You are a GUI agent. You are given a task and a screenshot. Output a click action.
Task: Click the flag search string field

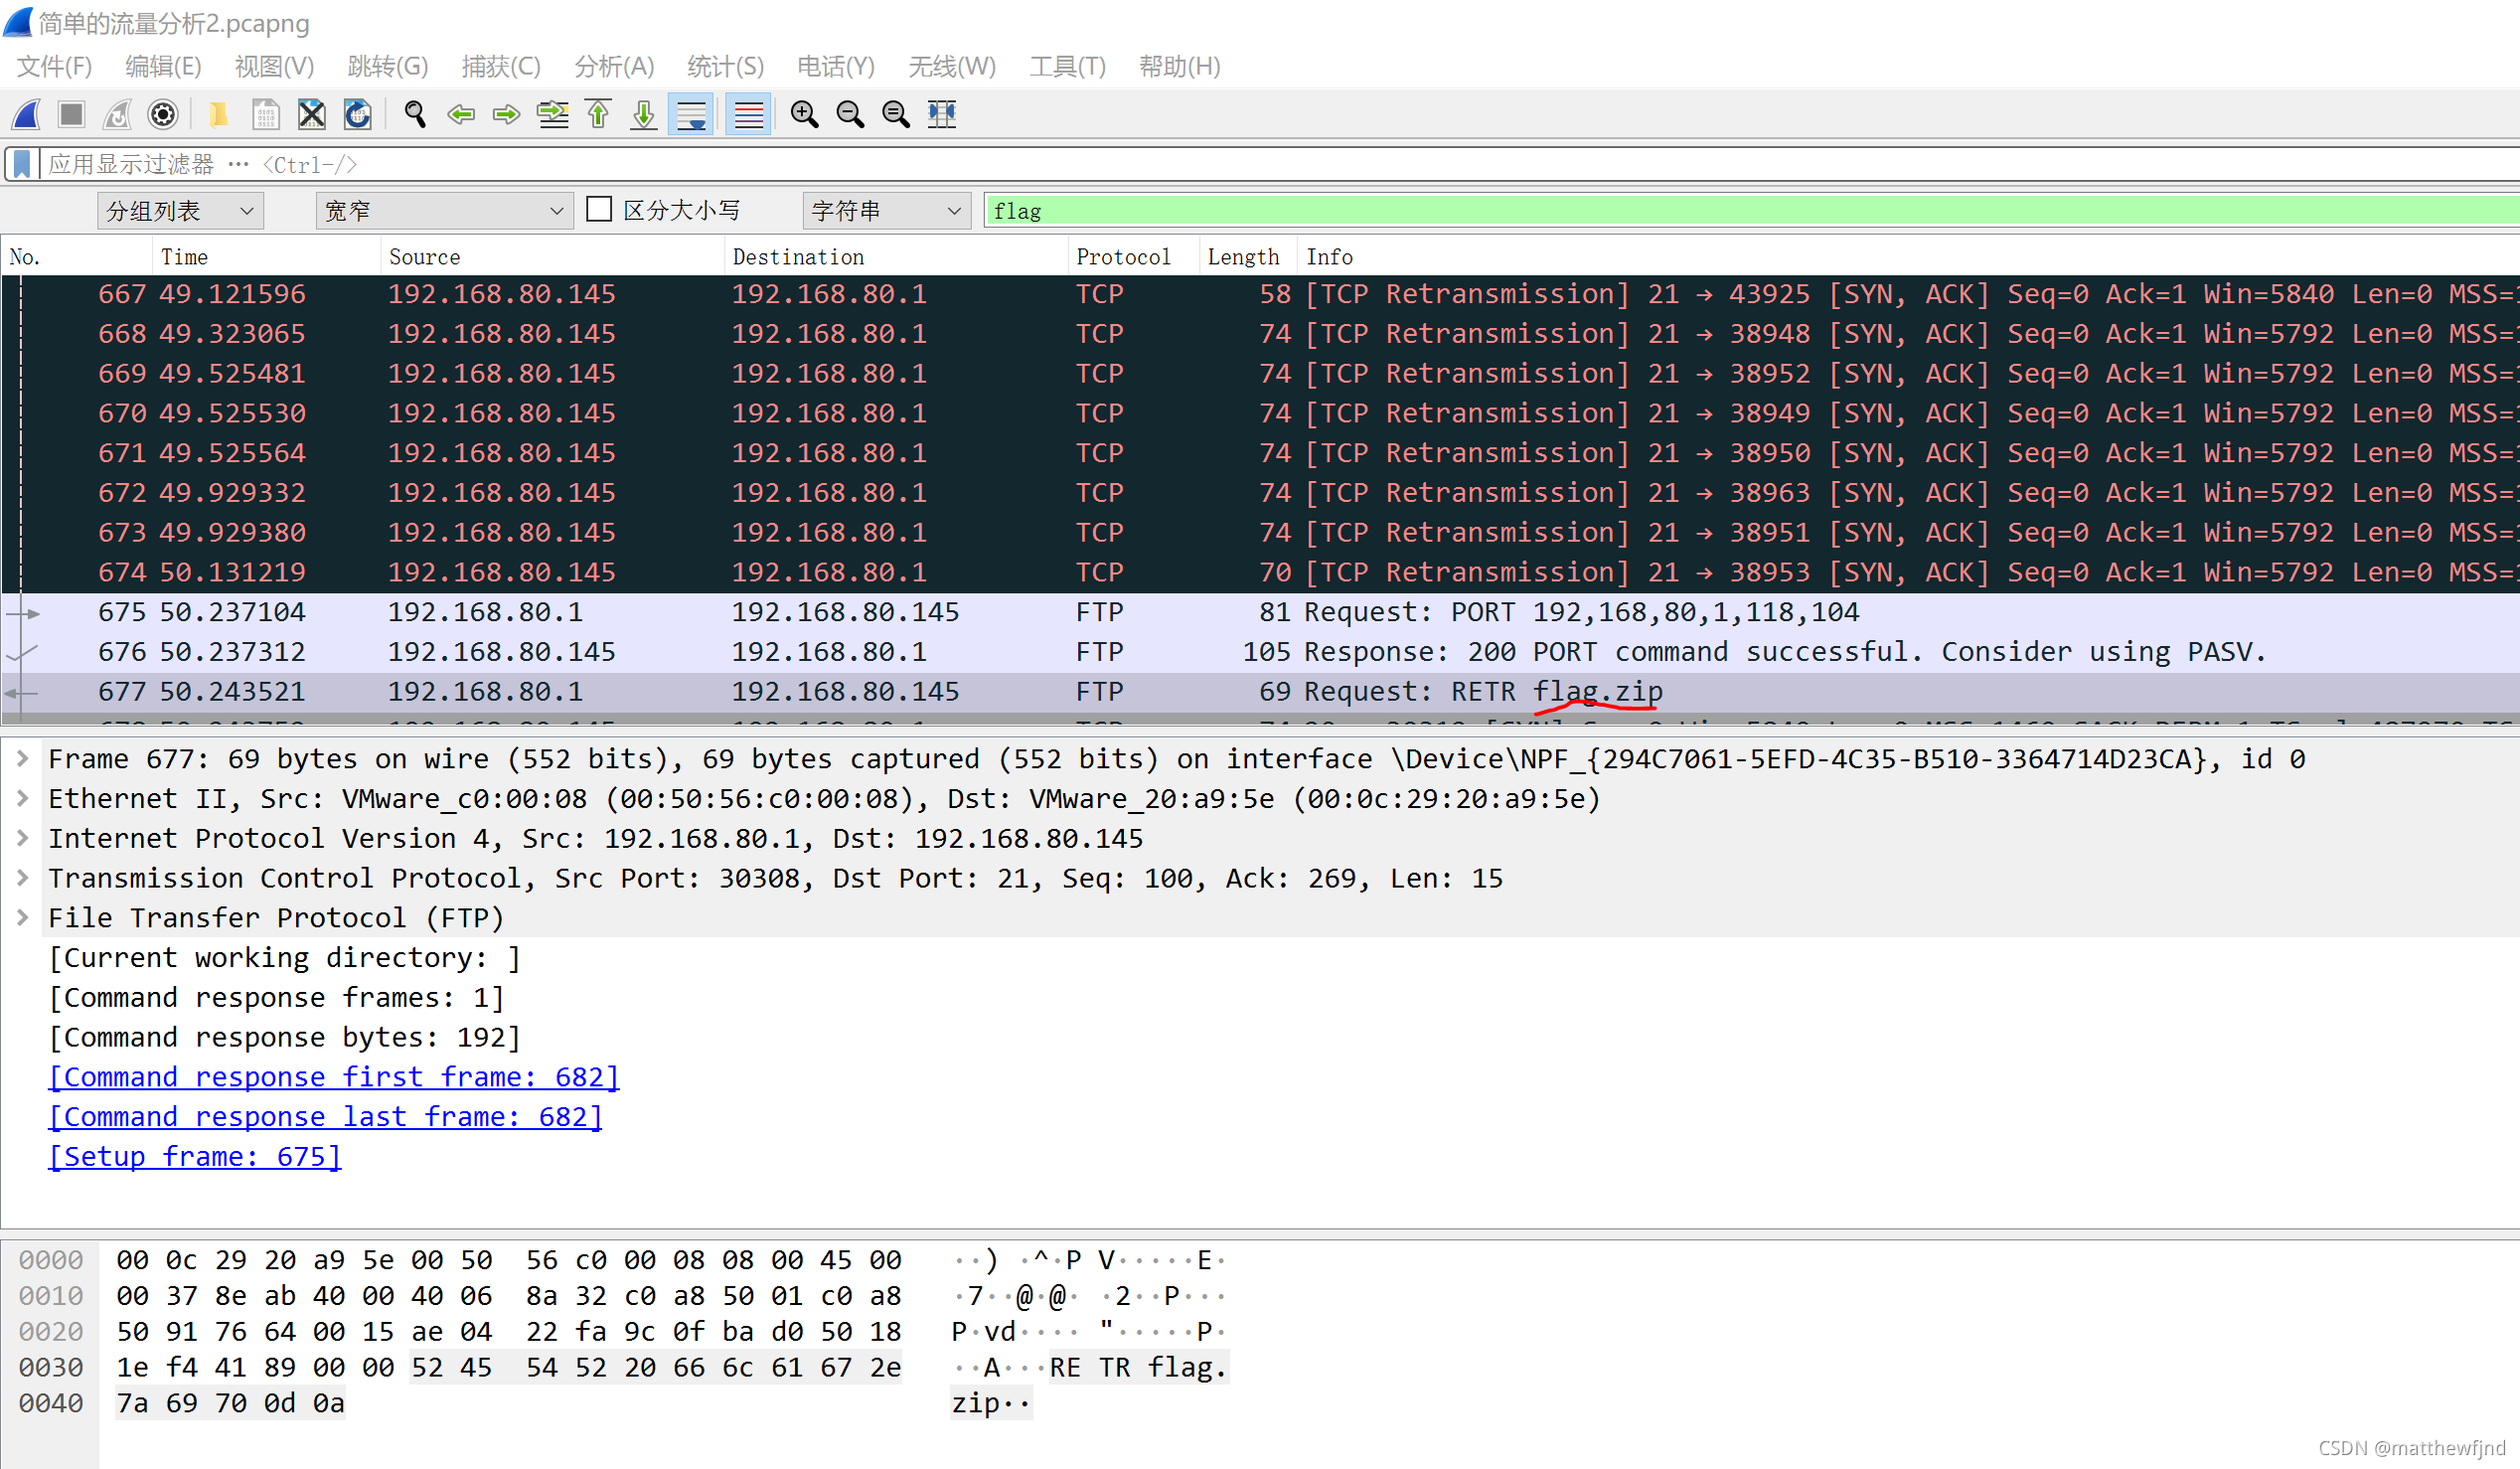[1752, 211]
